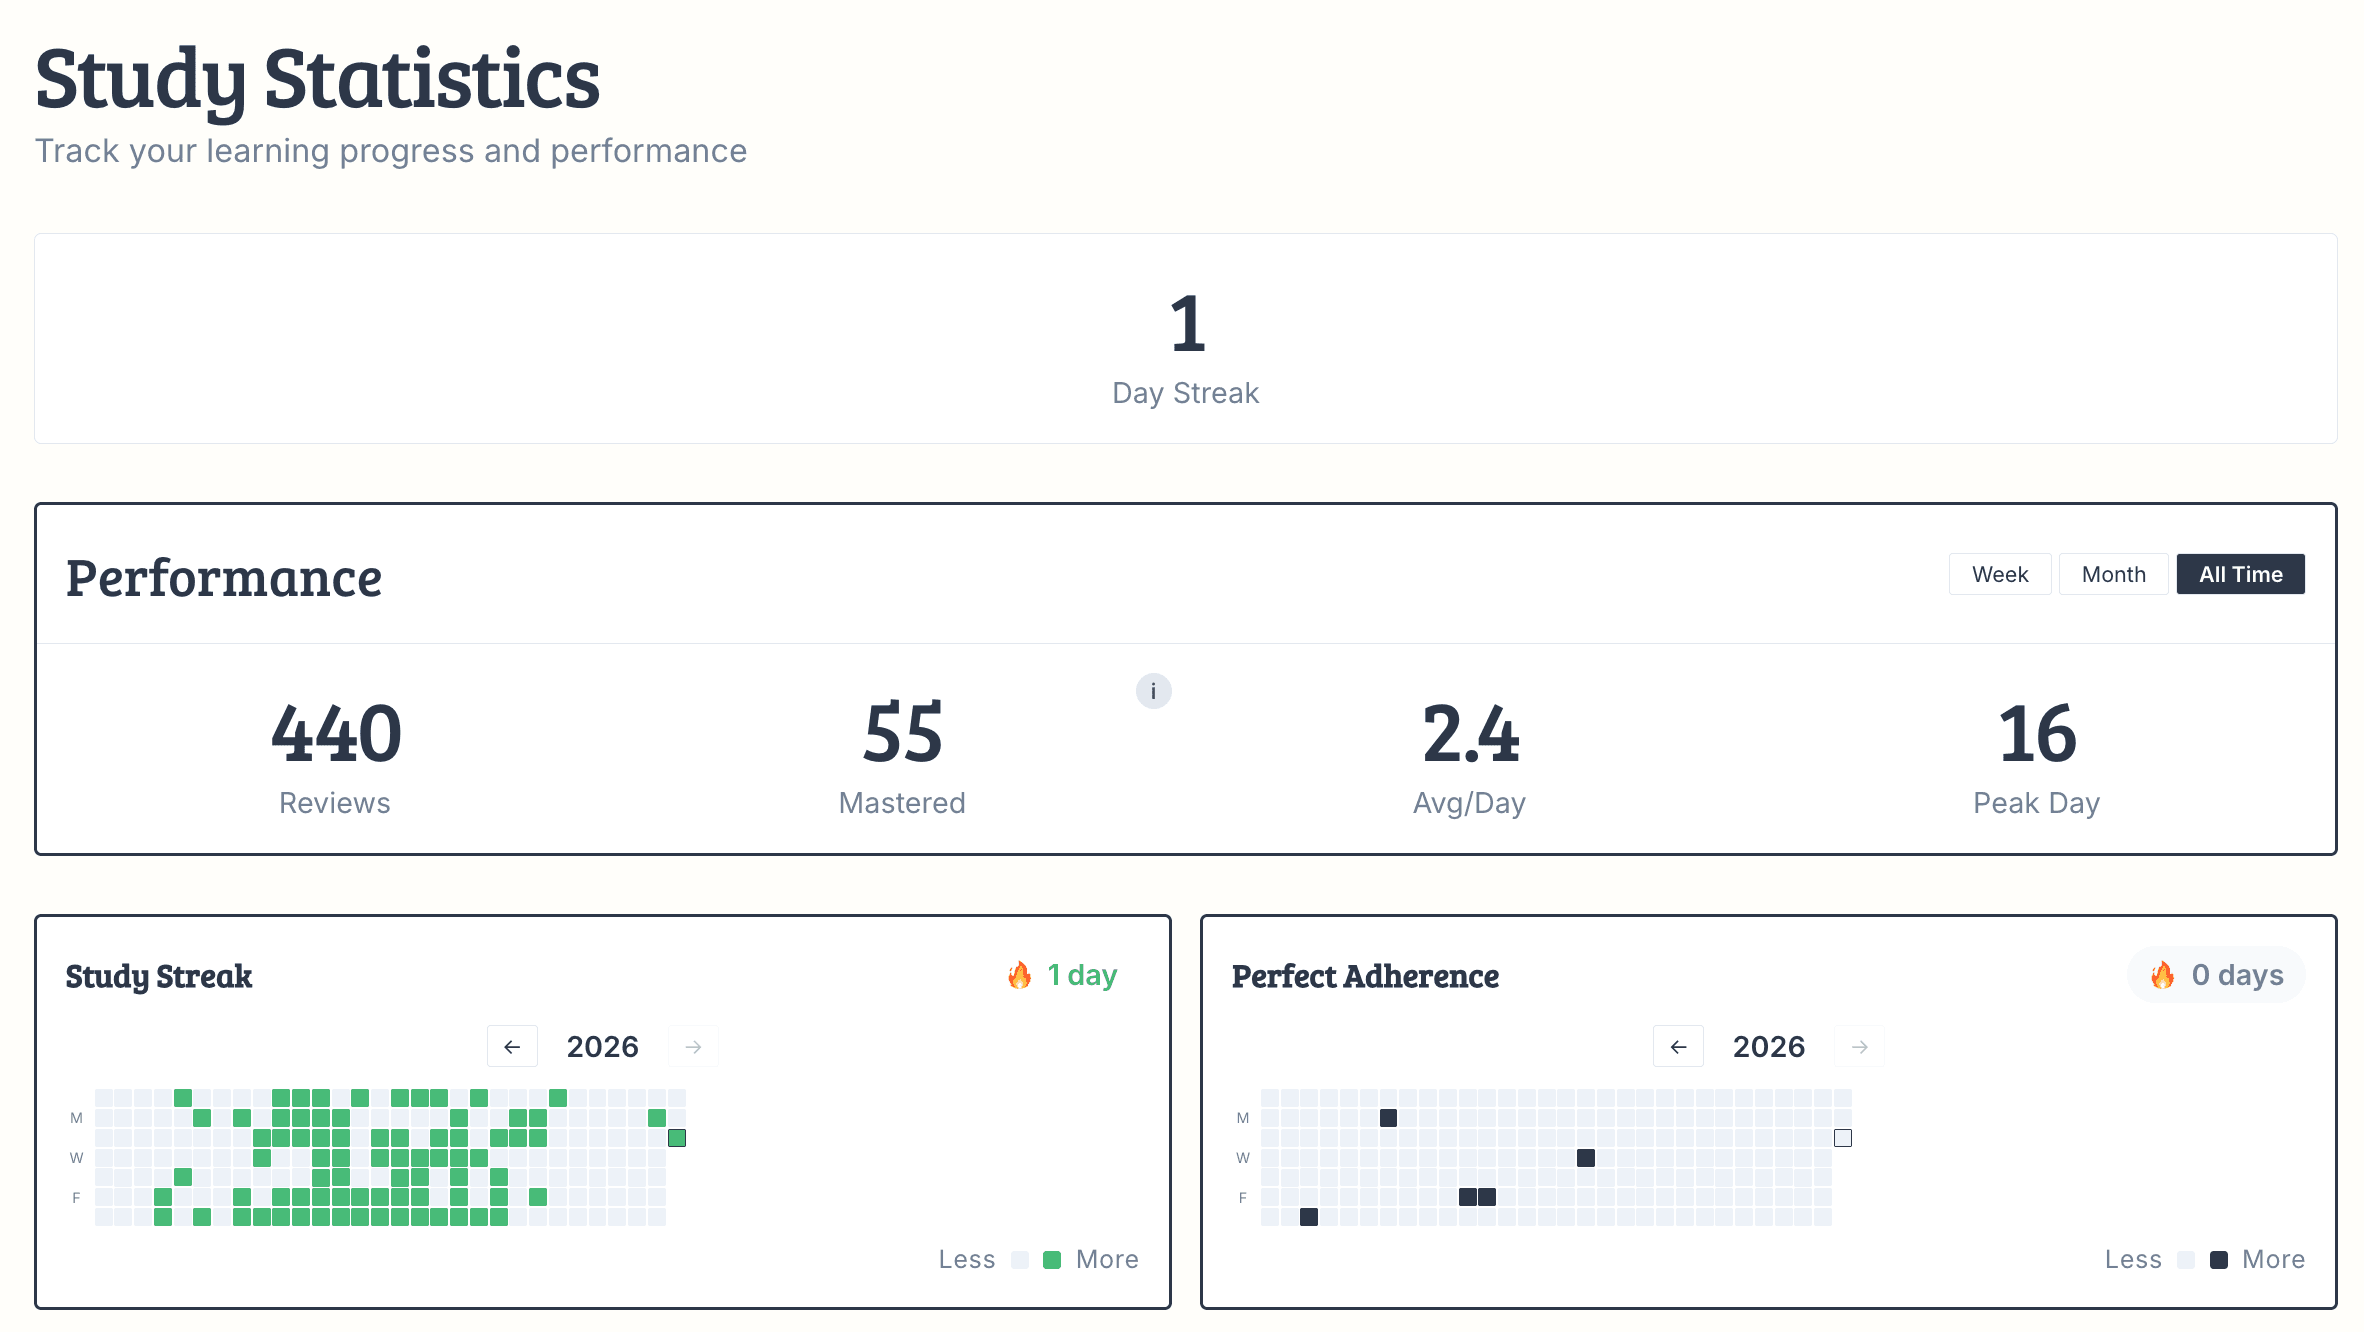This screenshot has width=2364, height=1332.
Task: Click the 2.4 Avg/Day stat
Action: point(1469,757)
